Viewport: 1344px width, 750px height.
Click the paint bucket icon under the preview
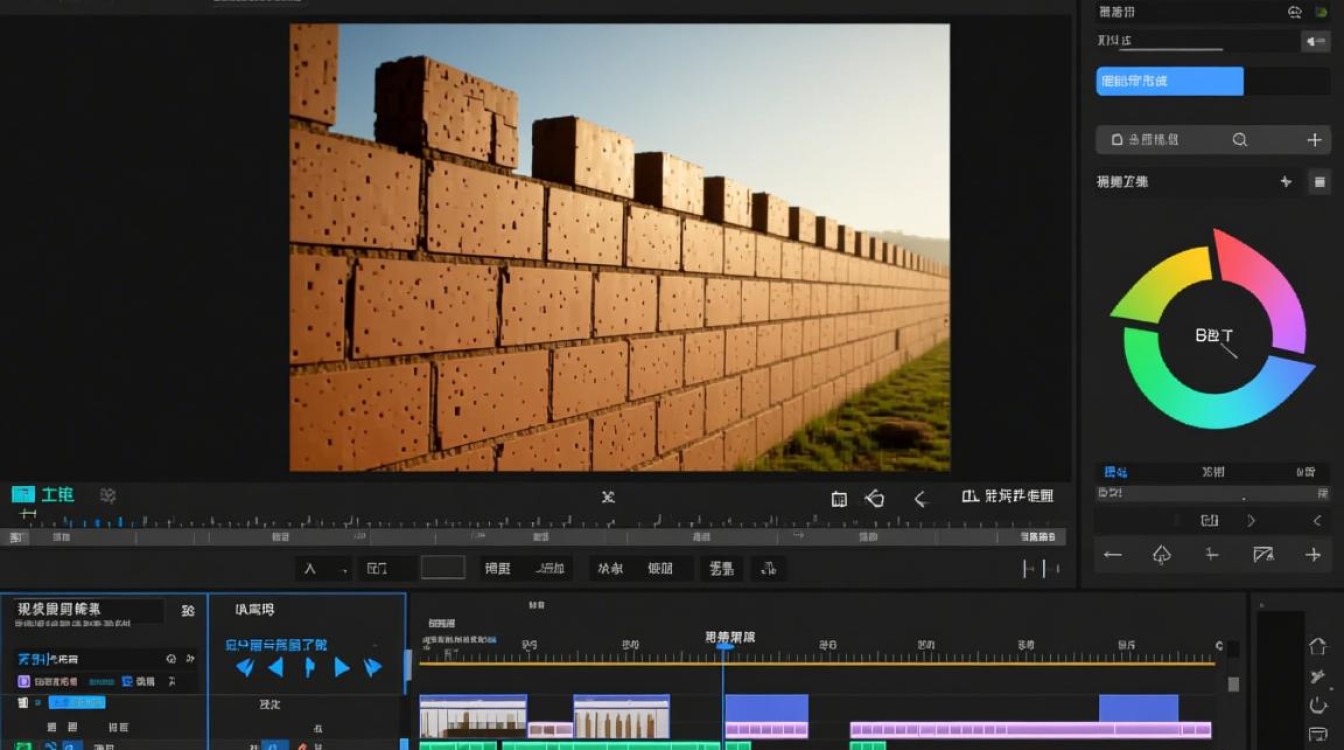tap(875, 498)
